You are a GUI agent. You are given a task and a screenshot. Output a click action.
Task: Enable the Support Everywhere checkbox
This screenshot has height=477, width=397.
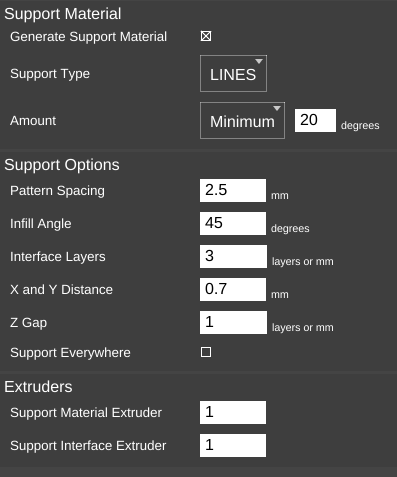[206, 352]
